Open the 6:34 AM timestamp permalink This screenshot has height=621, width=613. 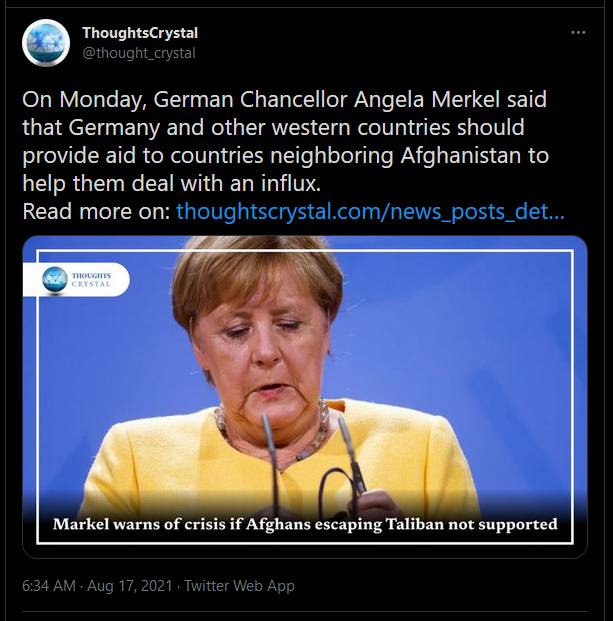click(x=49, y=586)
